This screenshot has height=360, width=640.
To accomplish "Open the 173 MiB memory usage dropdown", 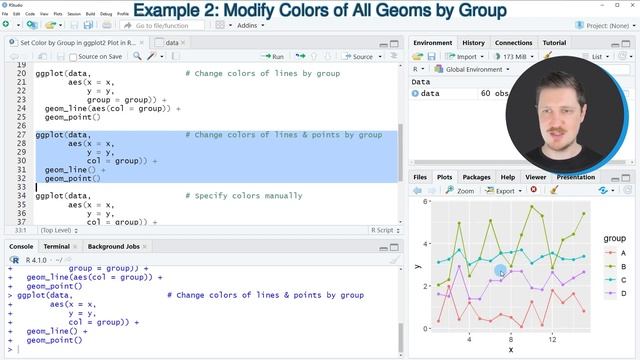I will point(514,56).
